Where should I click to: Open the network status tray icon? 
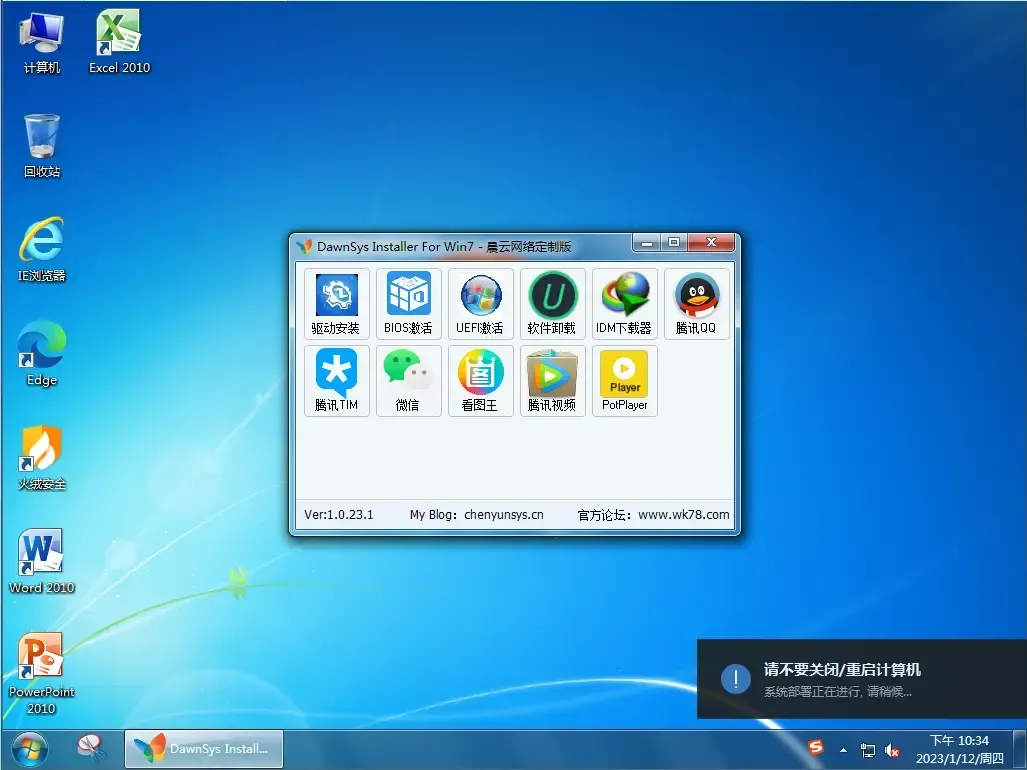tap(866, 749)
